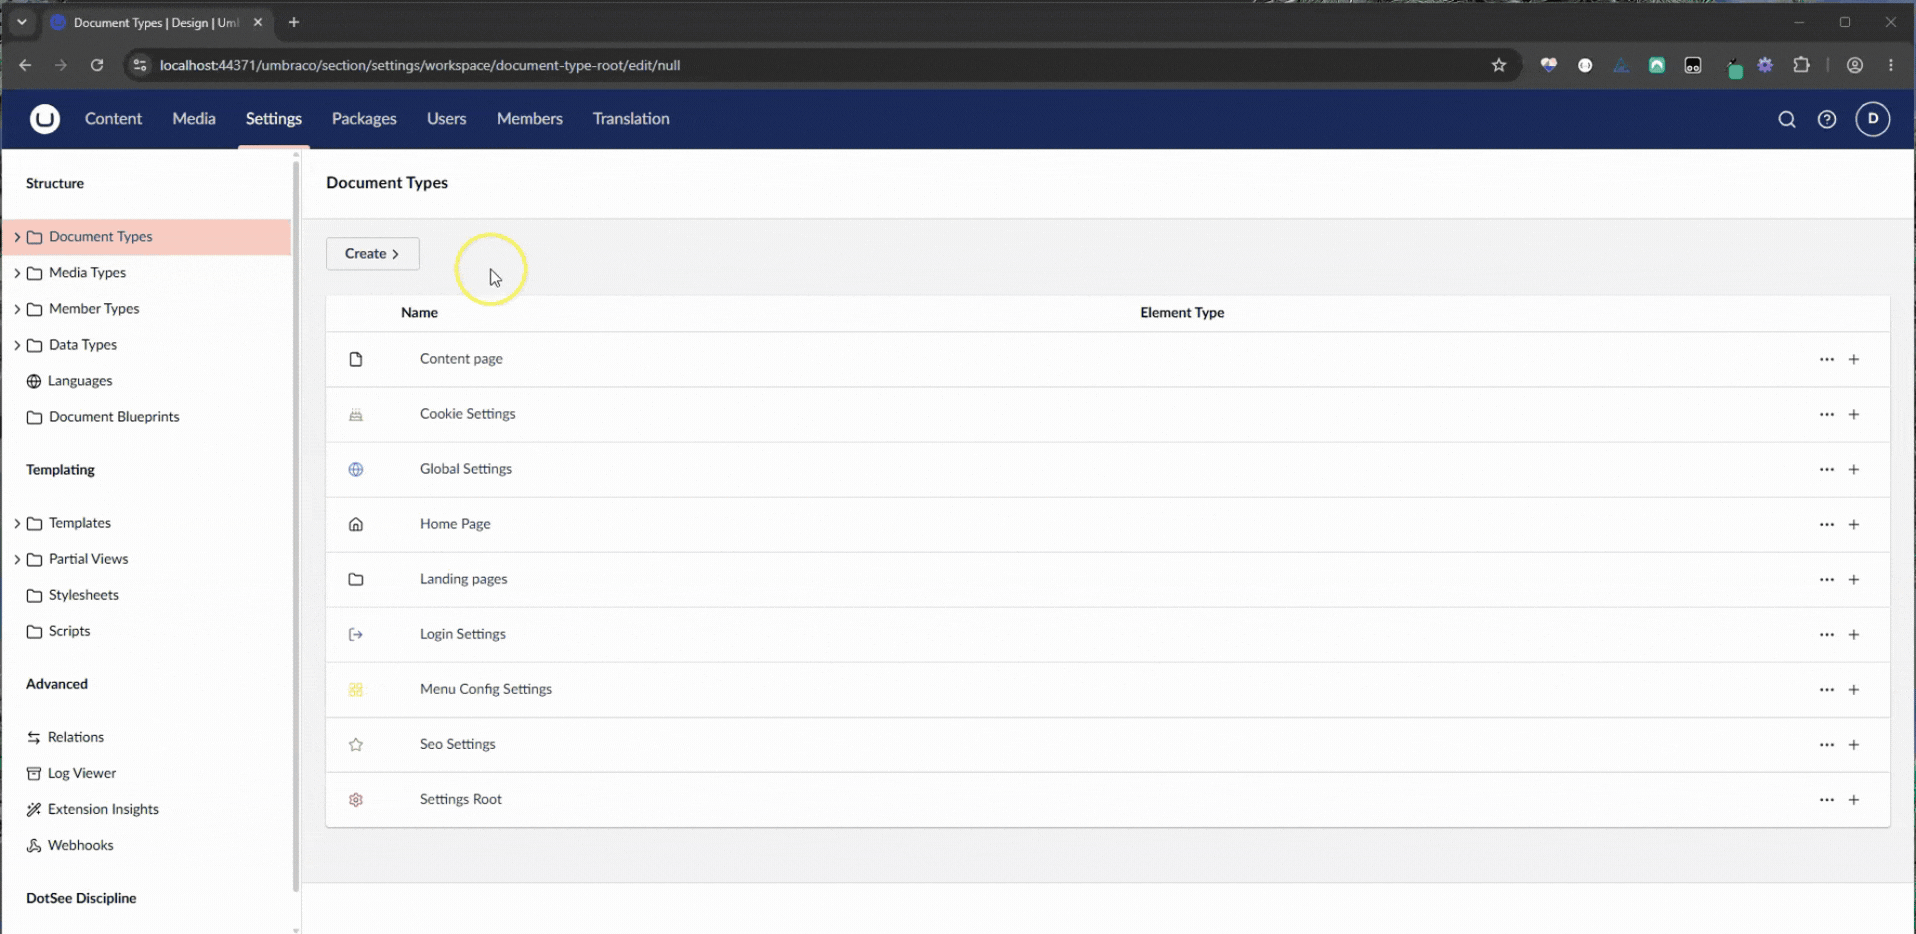
Task: Expand the Templates tree node
Action: [17, 523]
